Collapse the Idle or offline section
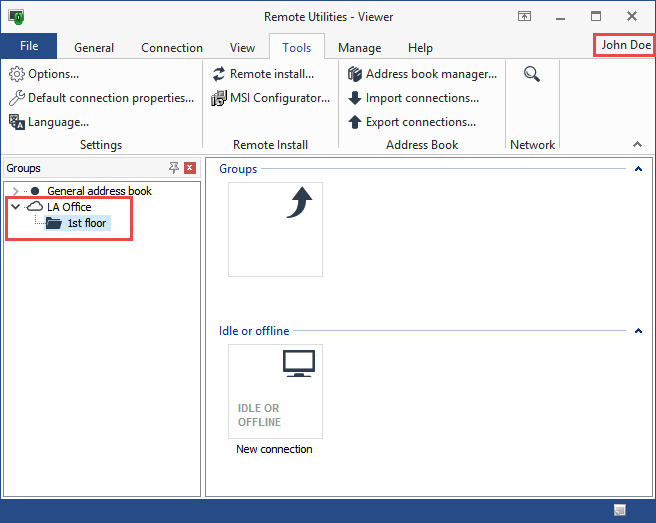Image resolution: width=656 pixels, height=523 pixels. pyautogui.click(x=638, y=331)
